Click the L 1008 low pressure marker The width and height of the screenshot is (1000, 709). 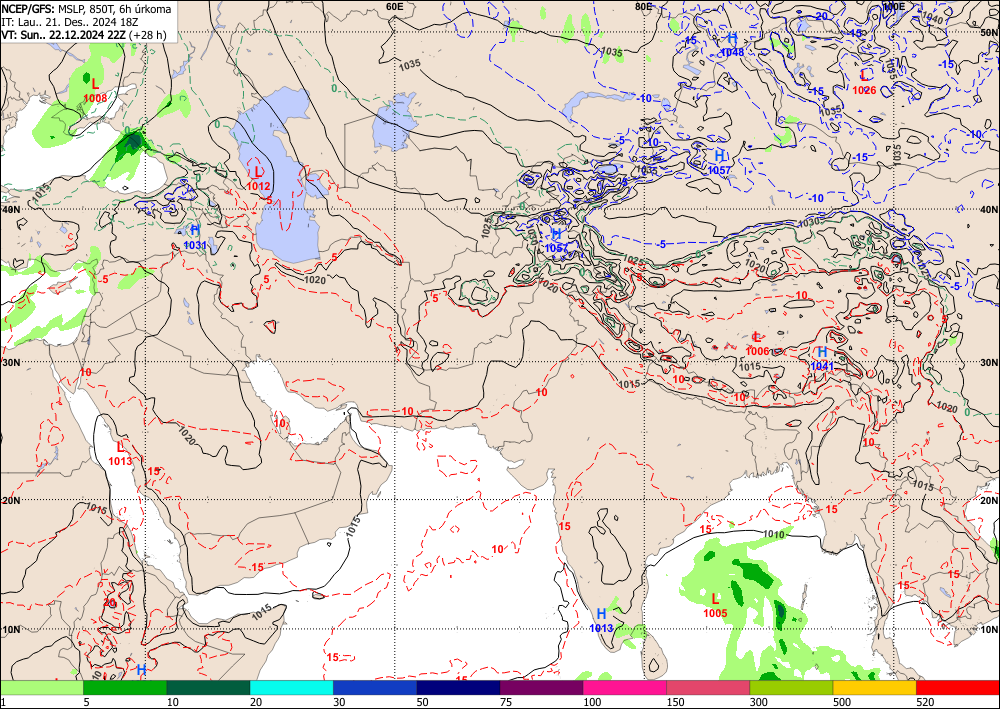(x=95, y=90)
